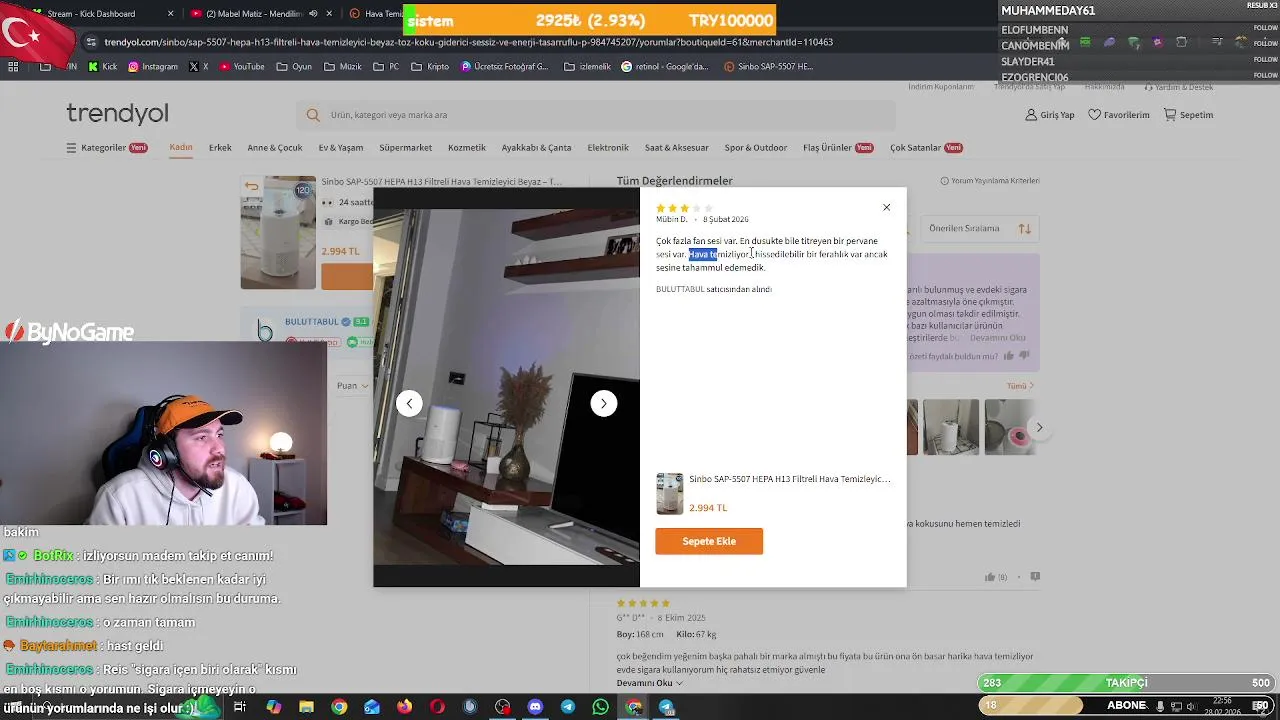Open the Erkek category tab

pos(220,148)
